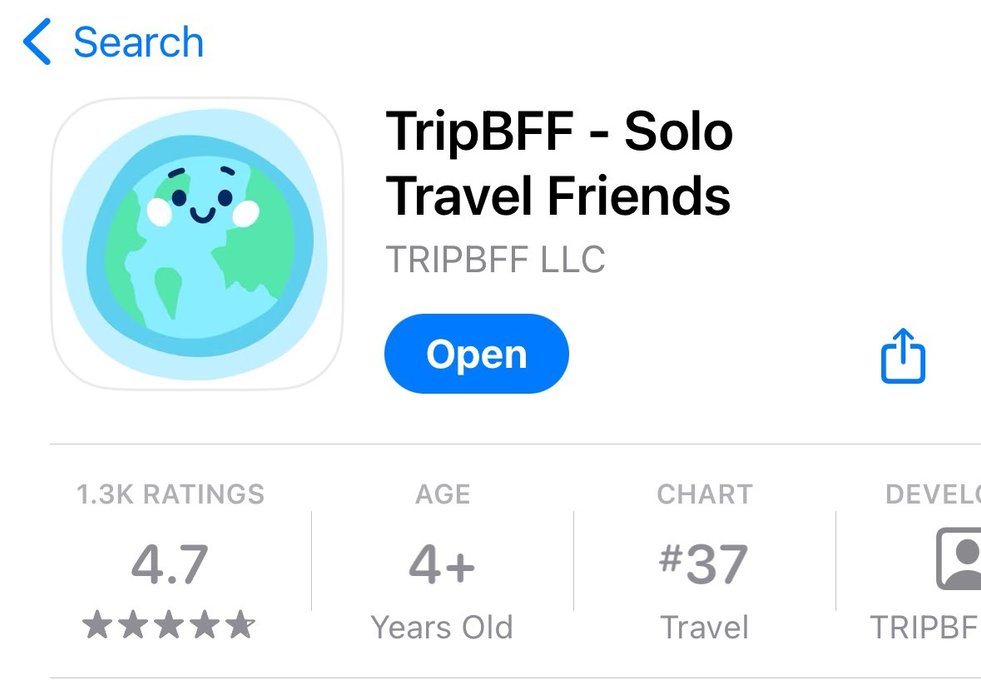Tap the back chevron arrow
This screenshot has height=700, width=981.
[37, 42]
